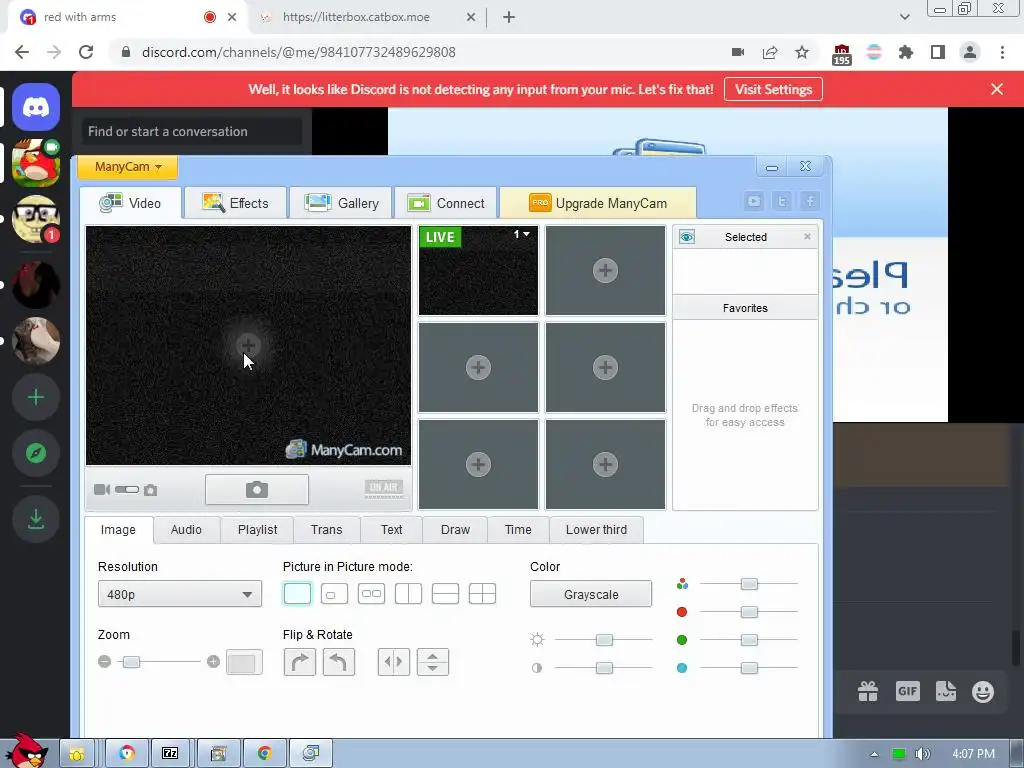Adjust the brightness slider
This screenshot has width=1024, height=768.
coord(604,639)
